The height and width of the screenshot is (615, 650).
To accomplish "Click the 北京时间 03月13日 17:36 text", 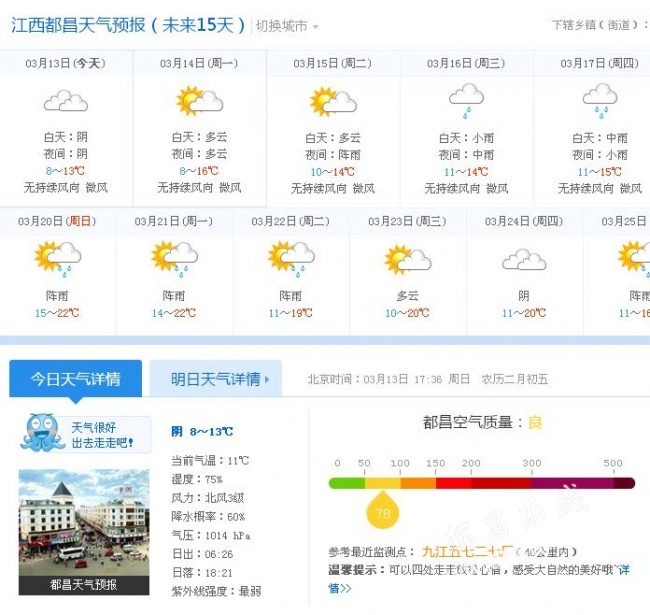I will tap(375, 379).
